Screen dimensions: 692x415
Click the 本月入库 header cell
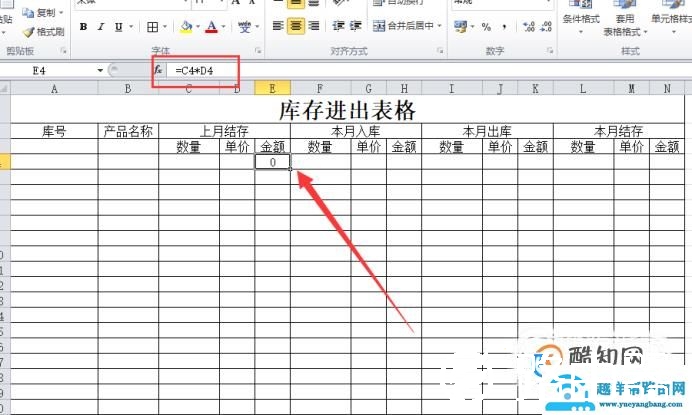356,131
